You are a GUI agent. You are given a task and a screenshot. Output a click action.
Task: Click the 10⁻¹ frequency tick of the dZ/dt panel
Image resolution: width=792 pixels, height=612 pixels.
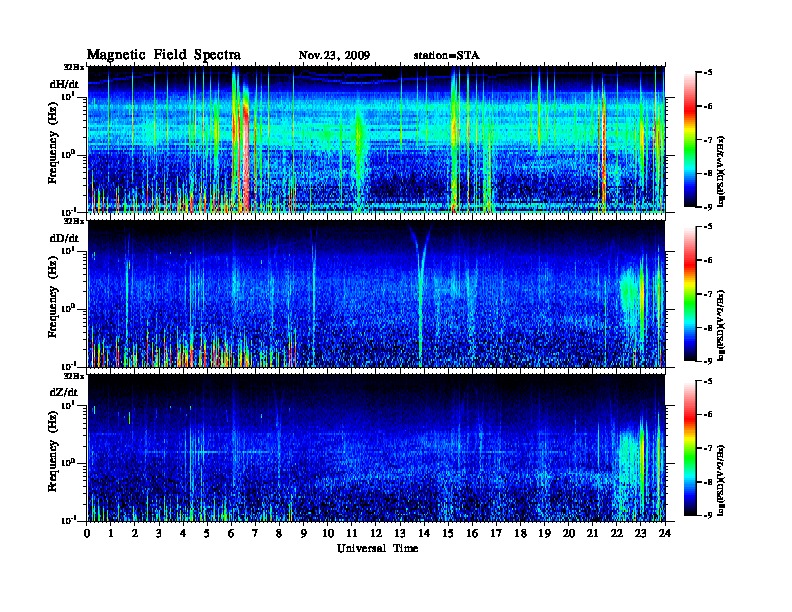67,520
